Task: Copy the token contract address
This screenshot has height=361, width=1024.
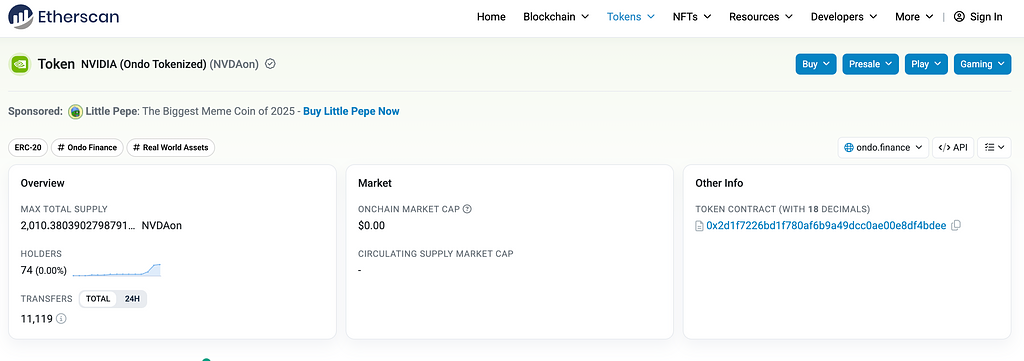Action: 956,226
